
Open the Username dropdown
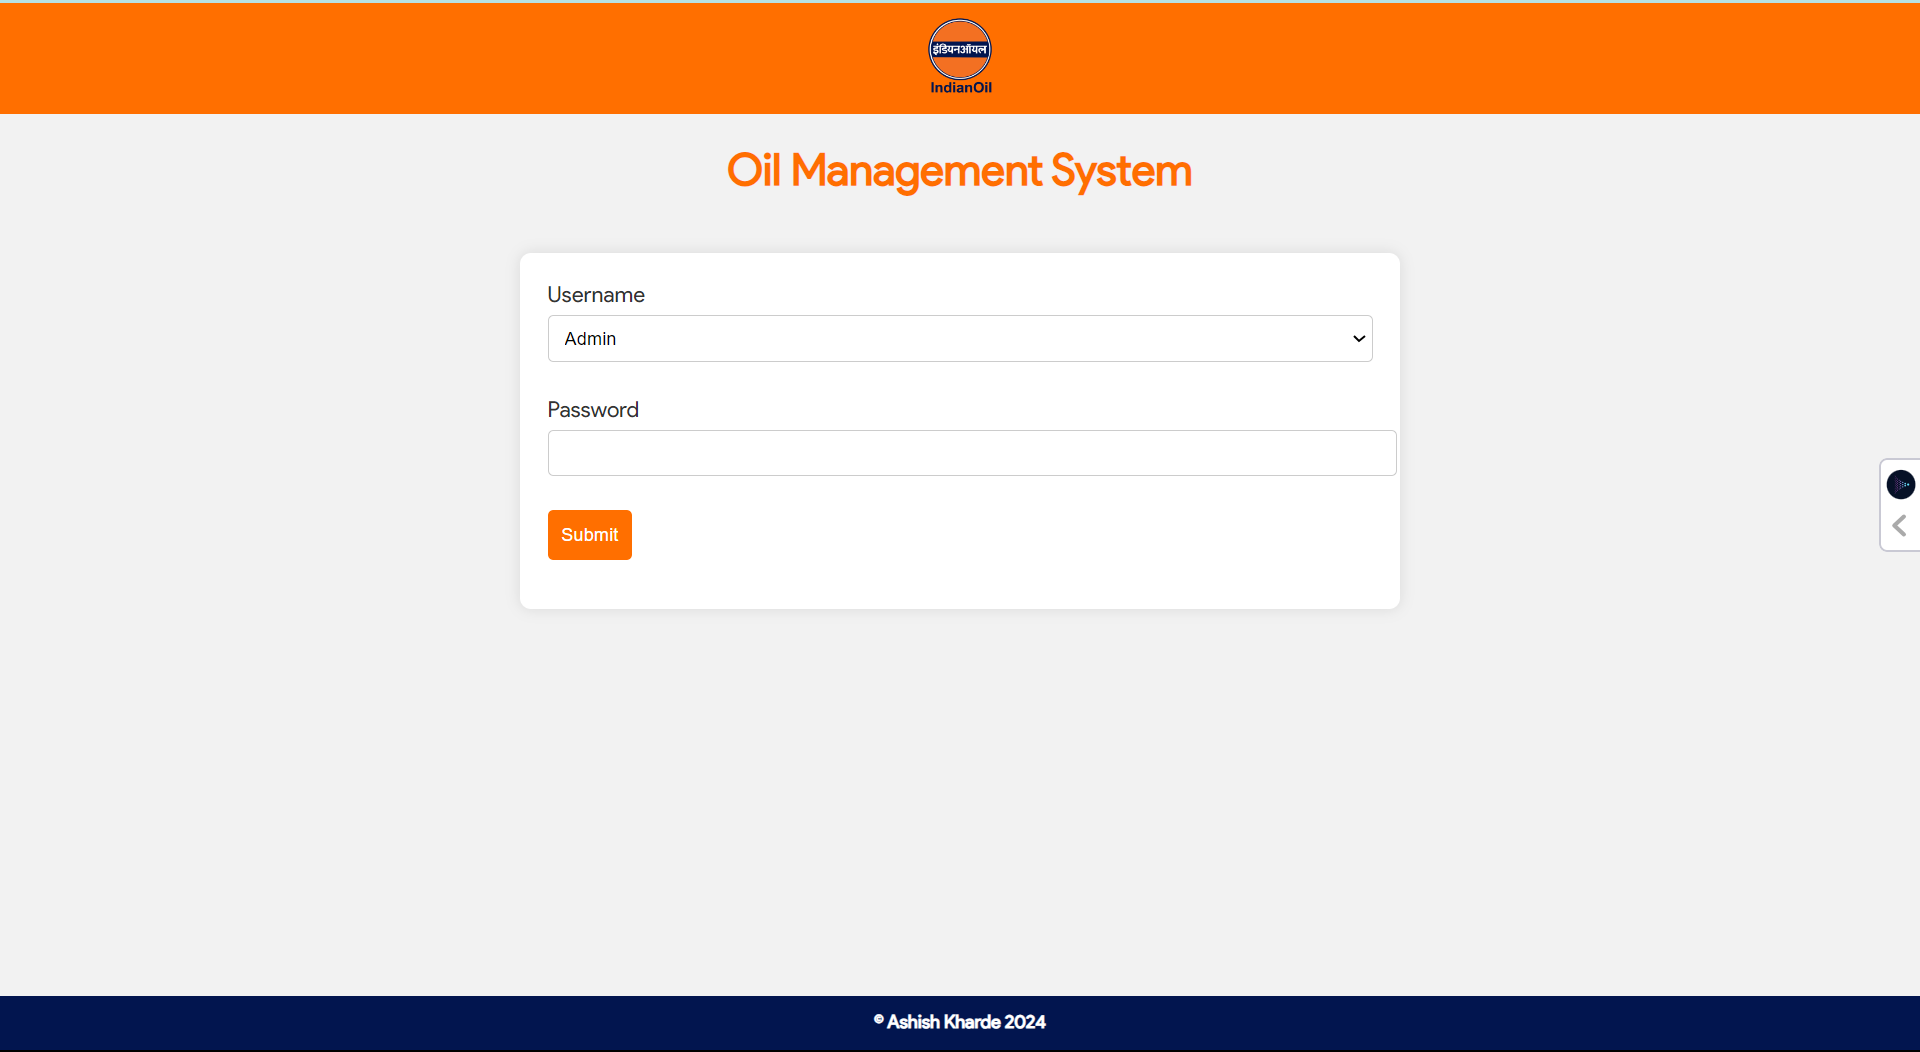click(959, 339)
